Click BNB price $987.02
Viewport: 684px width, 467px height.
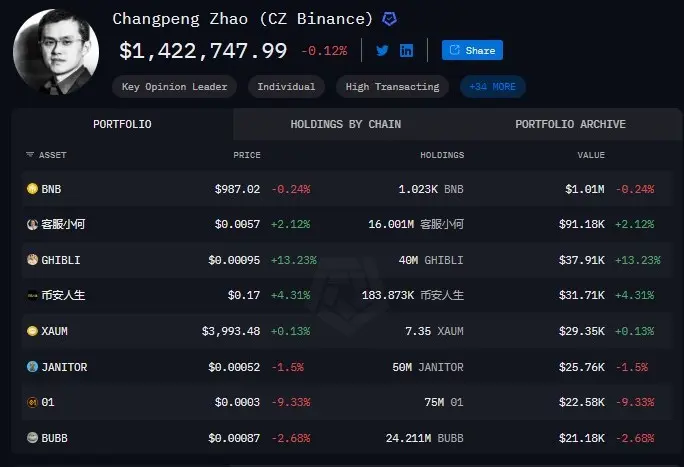tap(237, 189)
